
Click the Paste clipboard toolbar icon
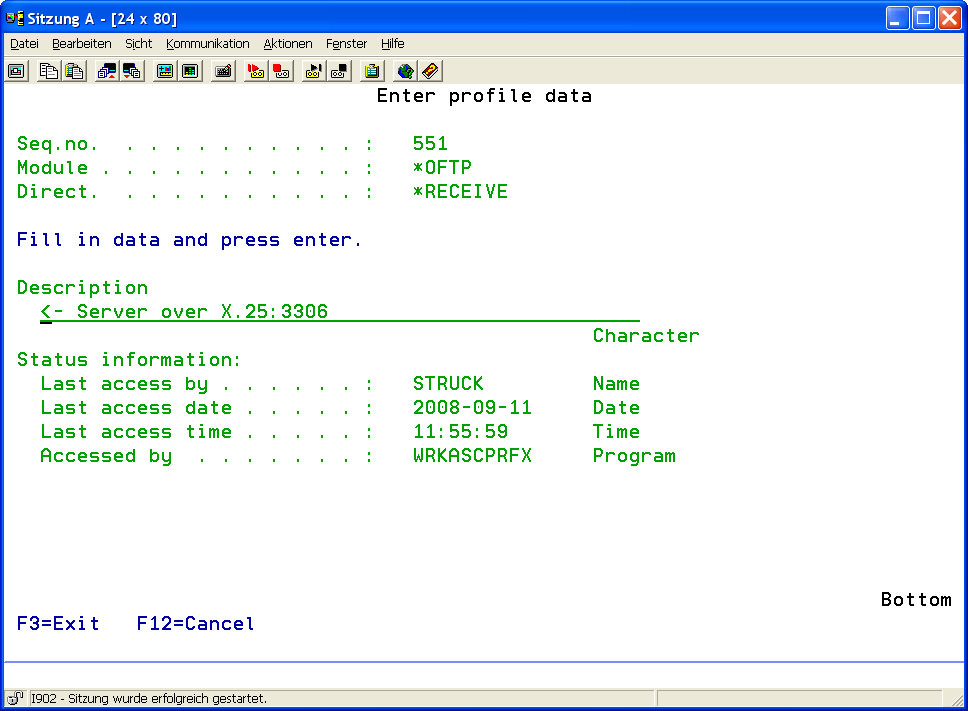tap(74, 71)
